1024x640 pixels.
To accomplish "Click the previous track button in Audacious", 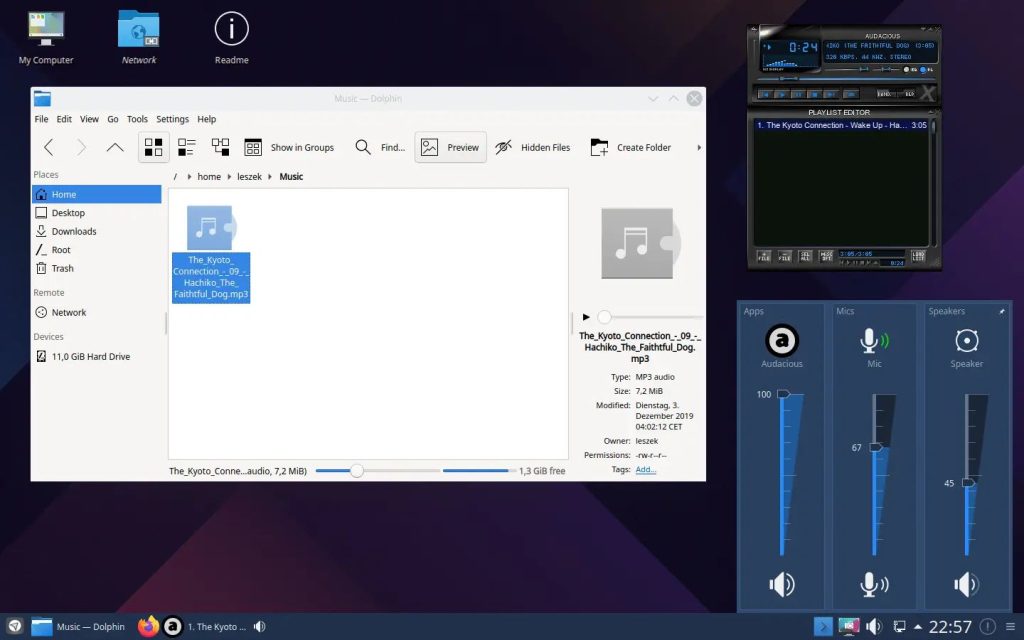I will tap(765, 93).
